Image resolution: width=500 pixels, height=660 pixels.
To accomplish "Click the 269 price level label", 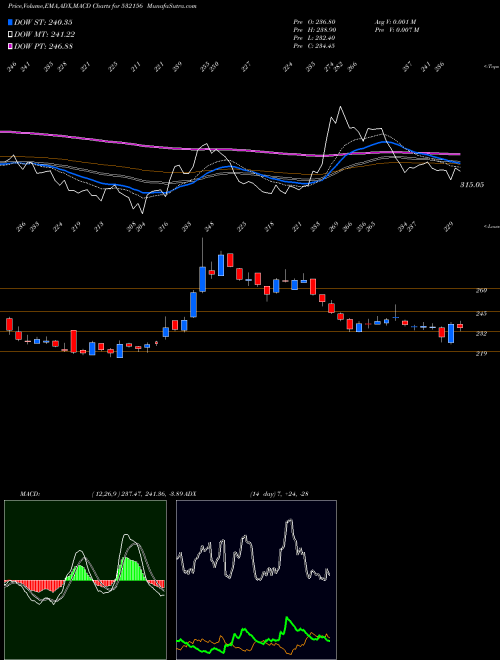I will [481, 290].
